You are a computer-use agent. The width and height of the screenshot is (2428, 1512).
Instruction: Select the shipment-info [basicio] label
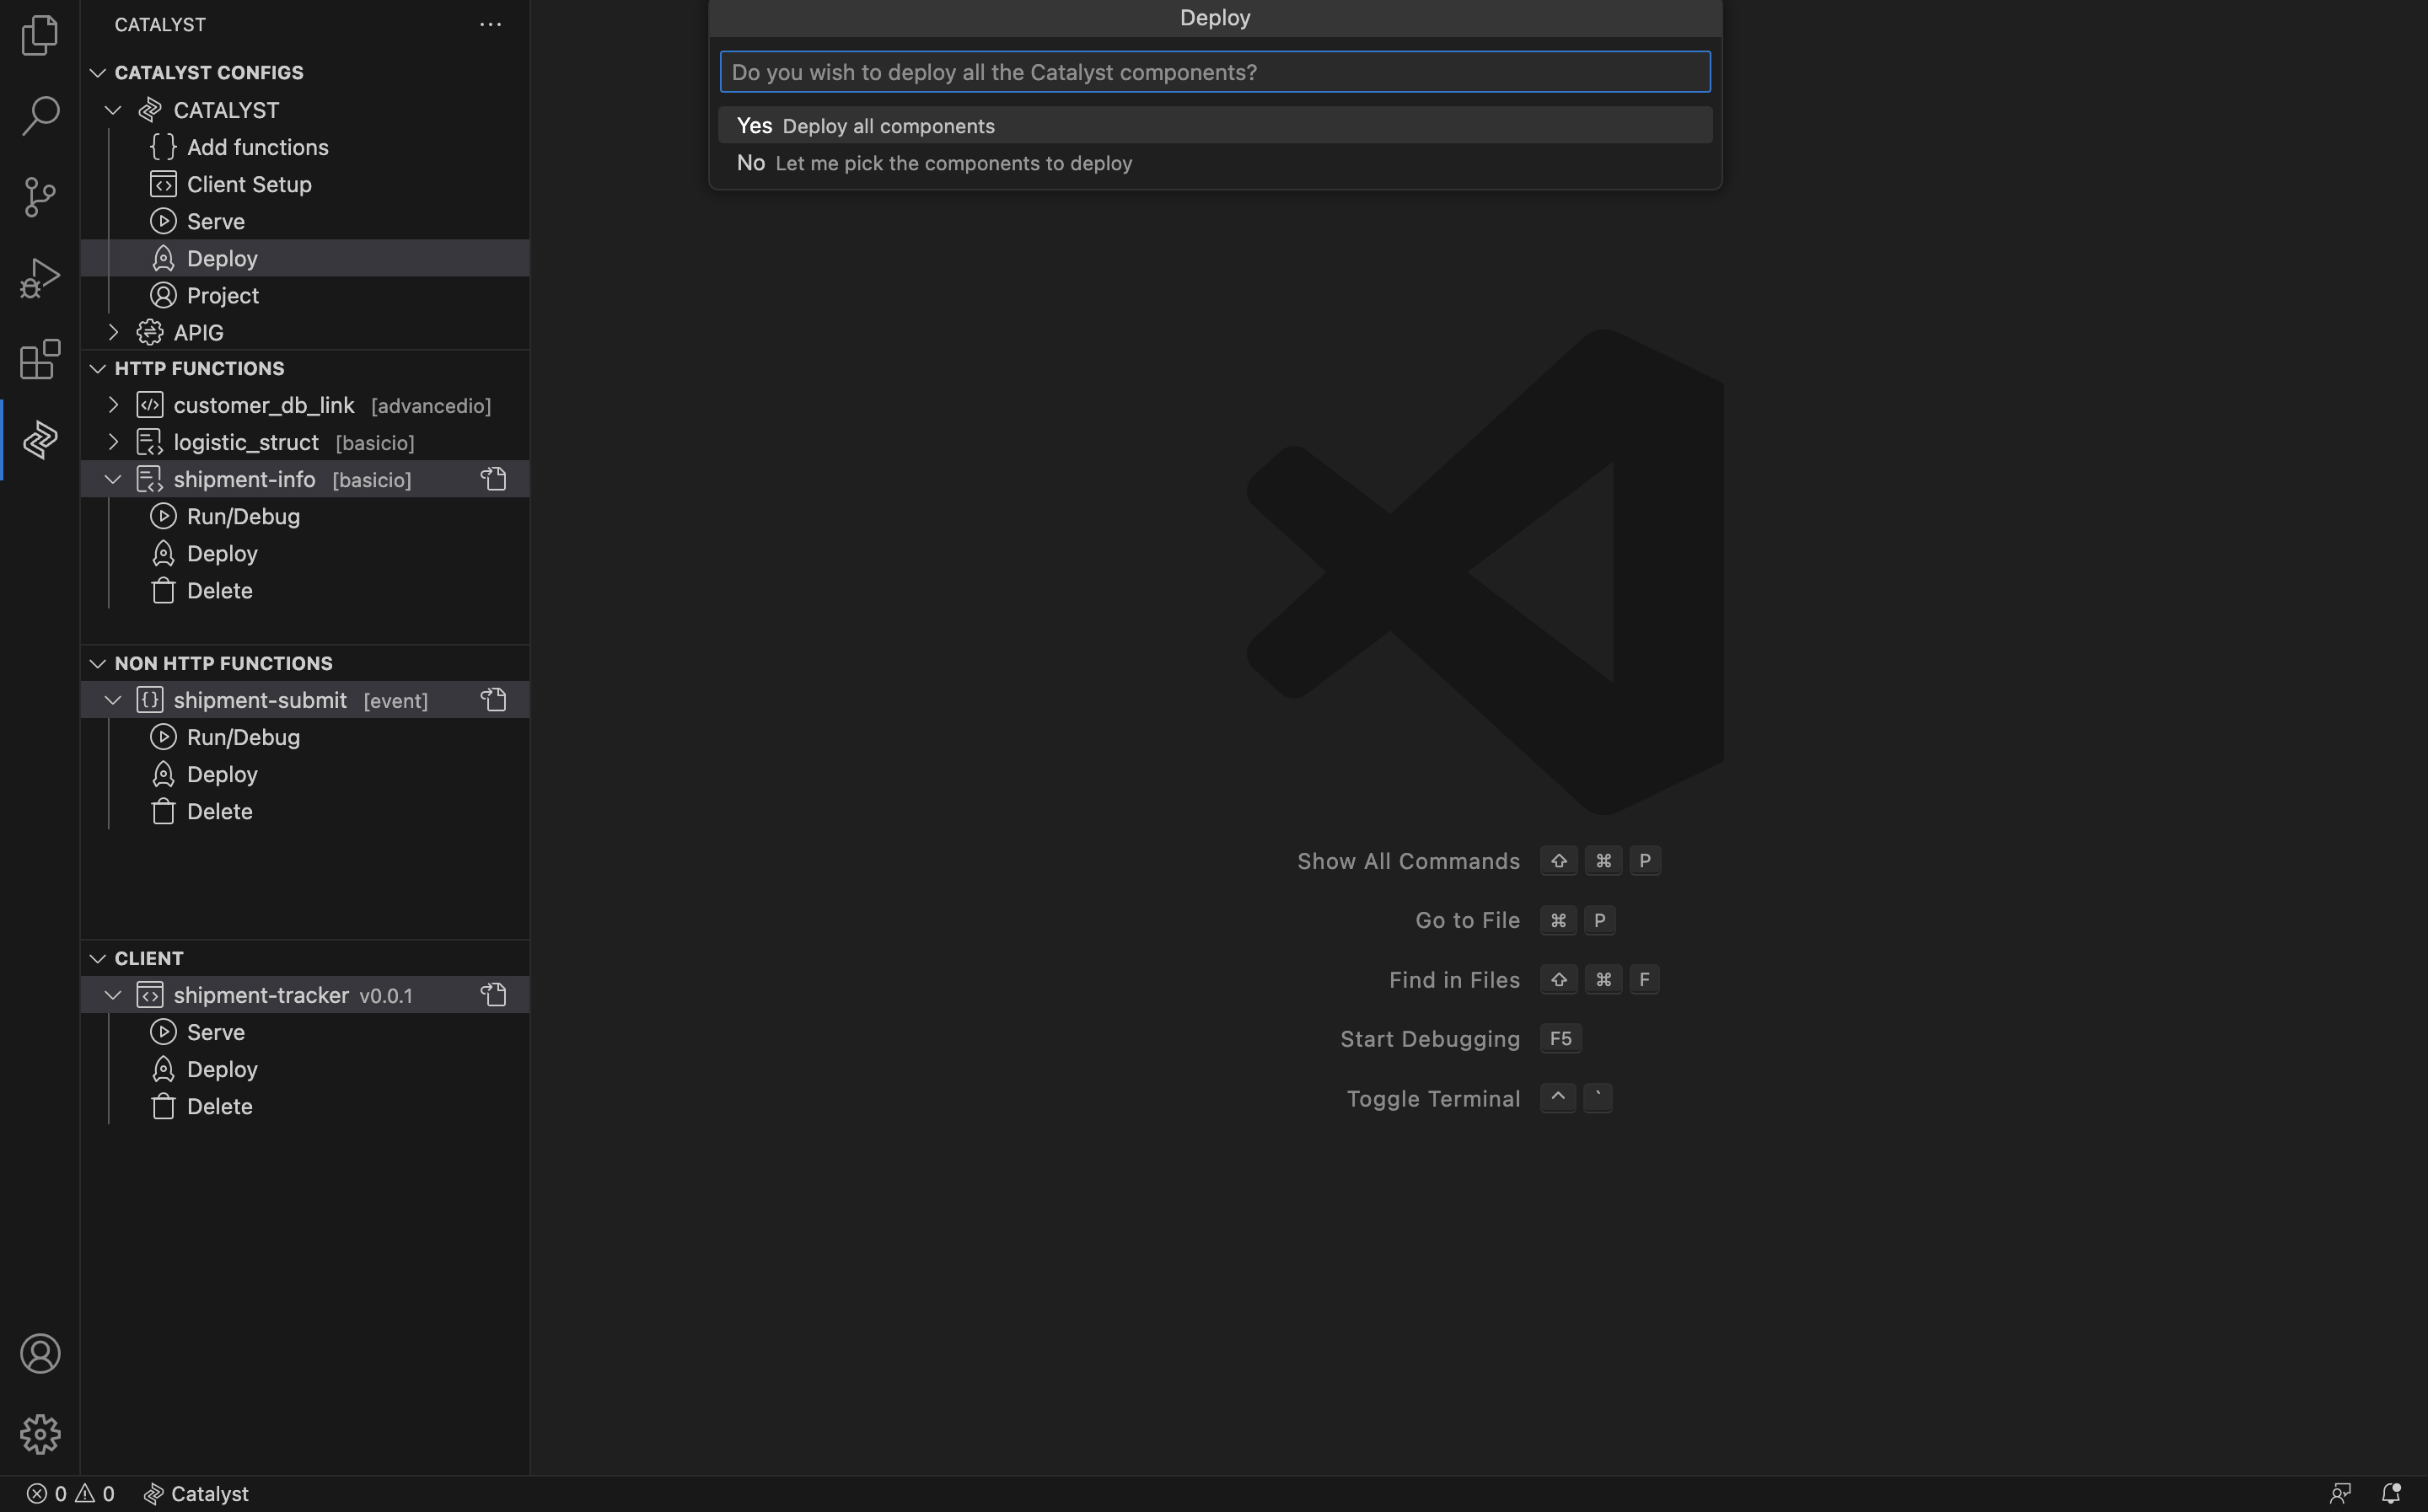pyautogui.click(x=292, y=479)
